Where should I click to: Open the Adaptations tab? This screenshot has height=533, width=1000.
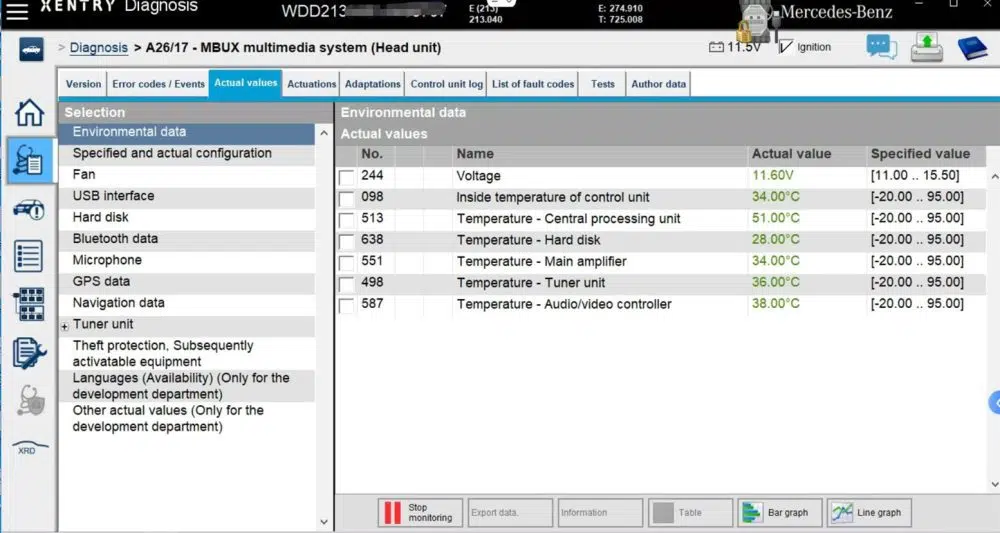372,84
